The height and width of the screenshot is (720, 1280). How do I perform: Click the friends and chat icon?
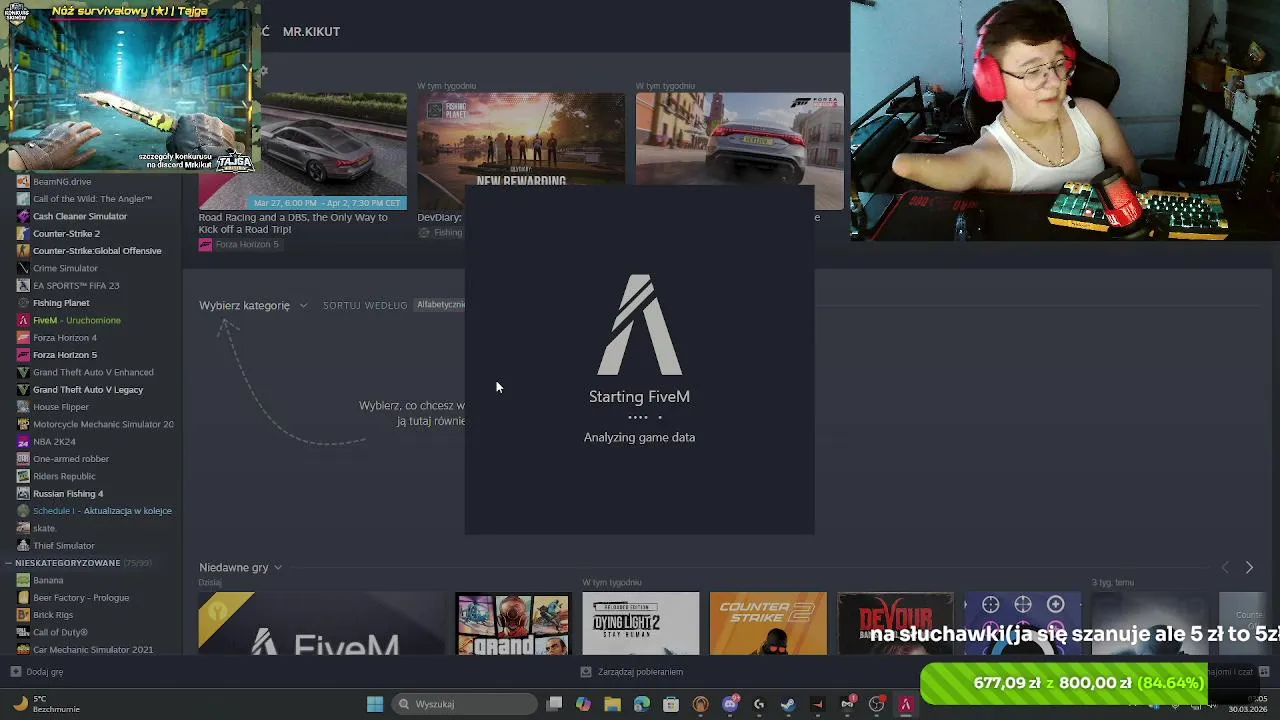(x=1264, y=672)
